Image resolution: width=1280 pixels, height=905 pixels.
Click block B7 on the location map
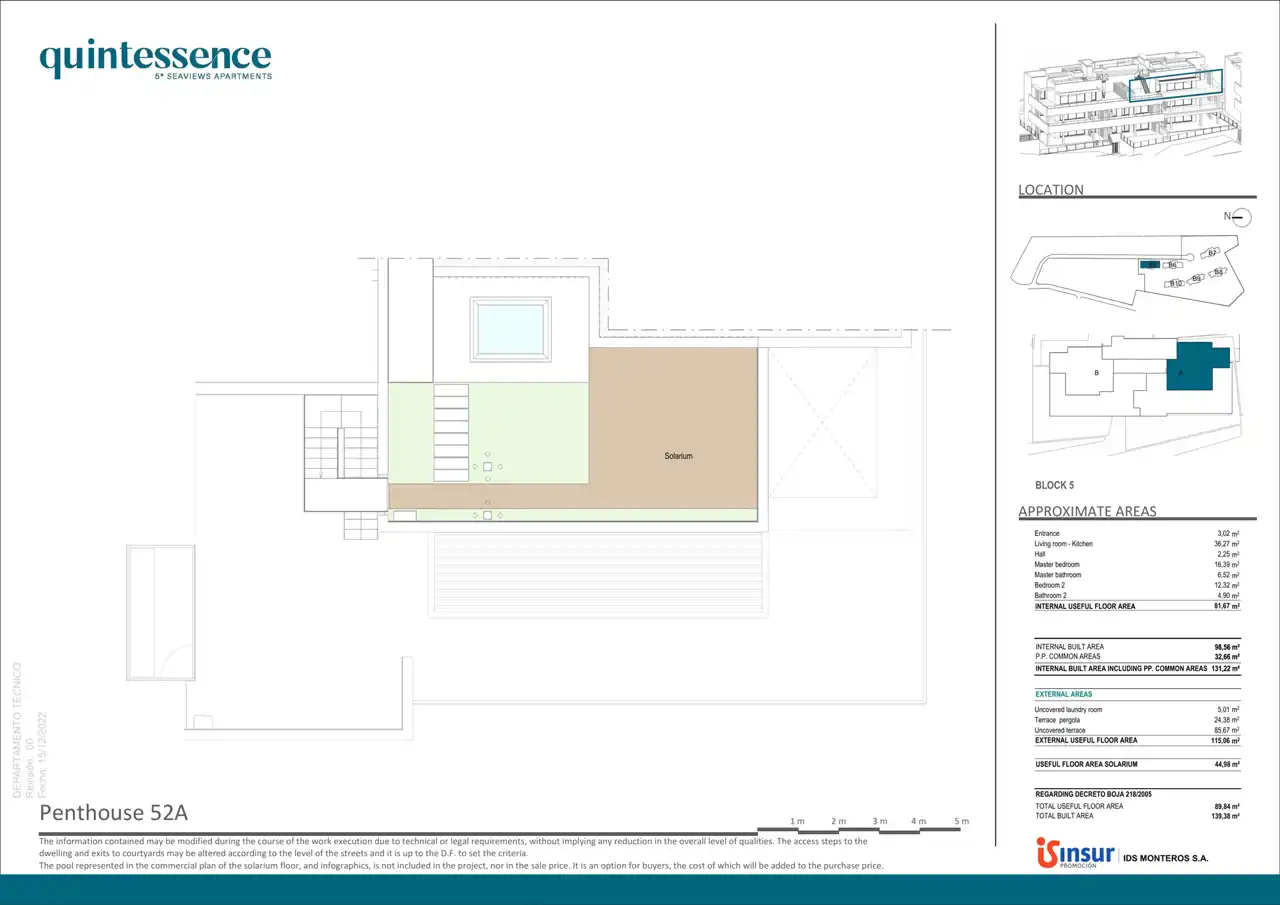point(1211,253)
